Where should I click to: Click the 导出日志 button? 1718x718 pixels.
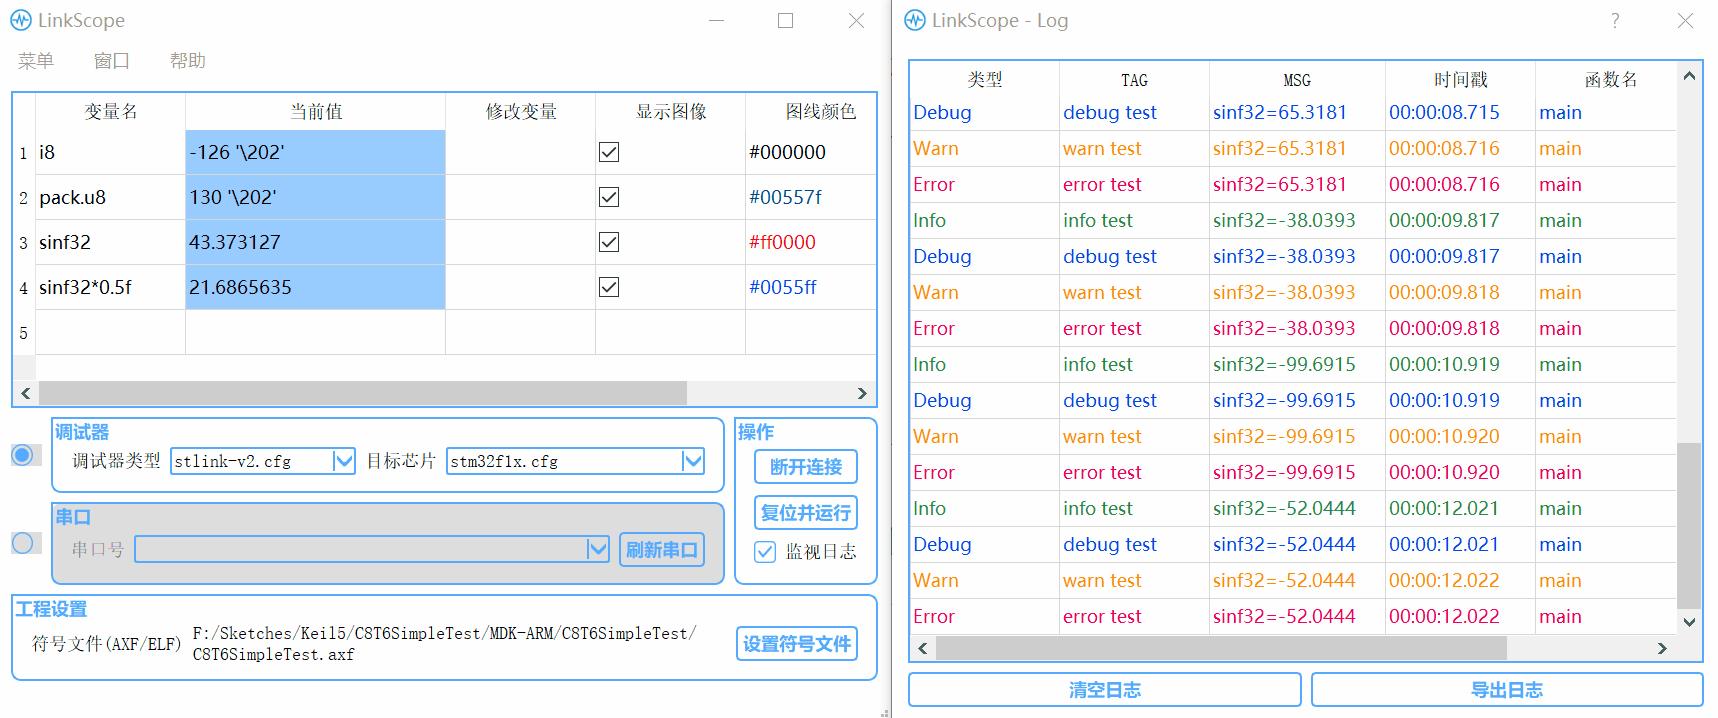click(x=1507, y=690)
